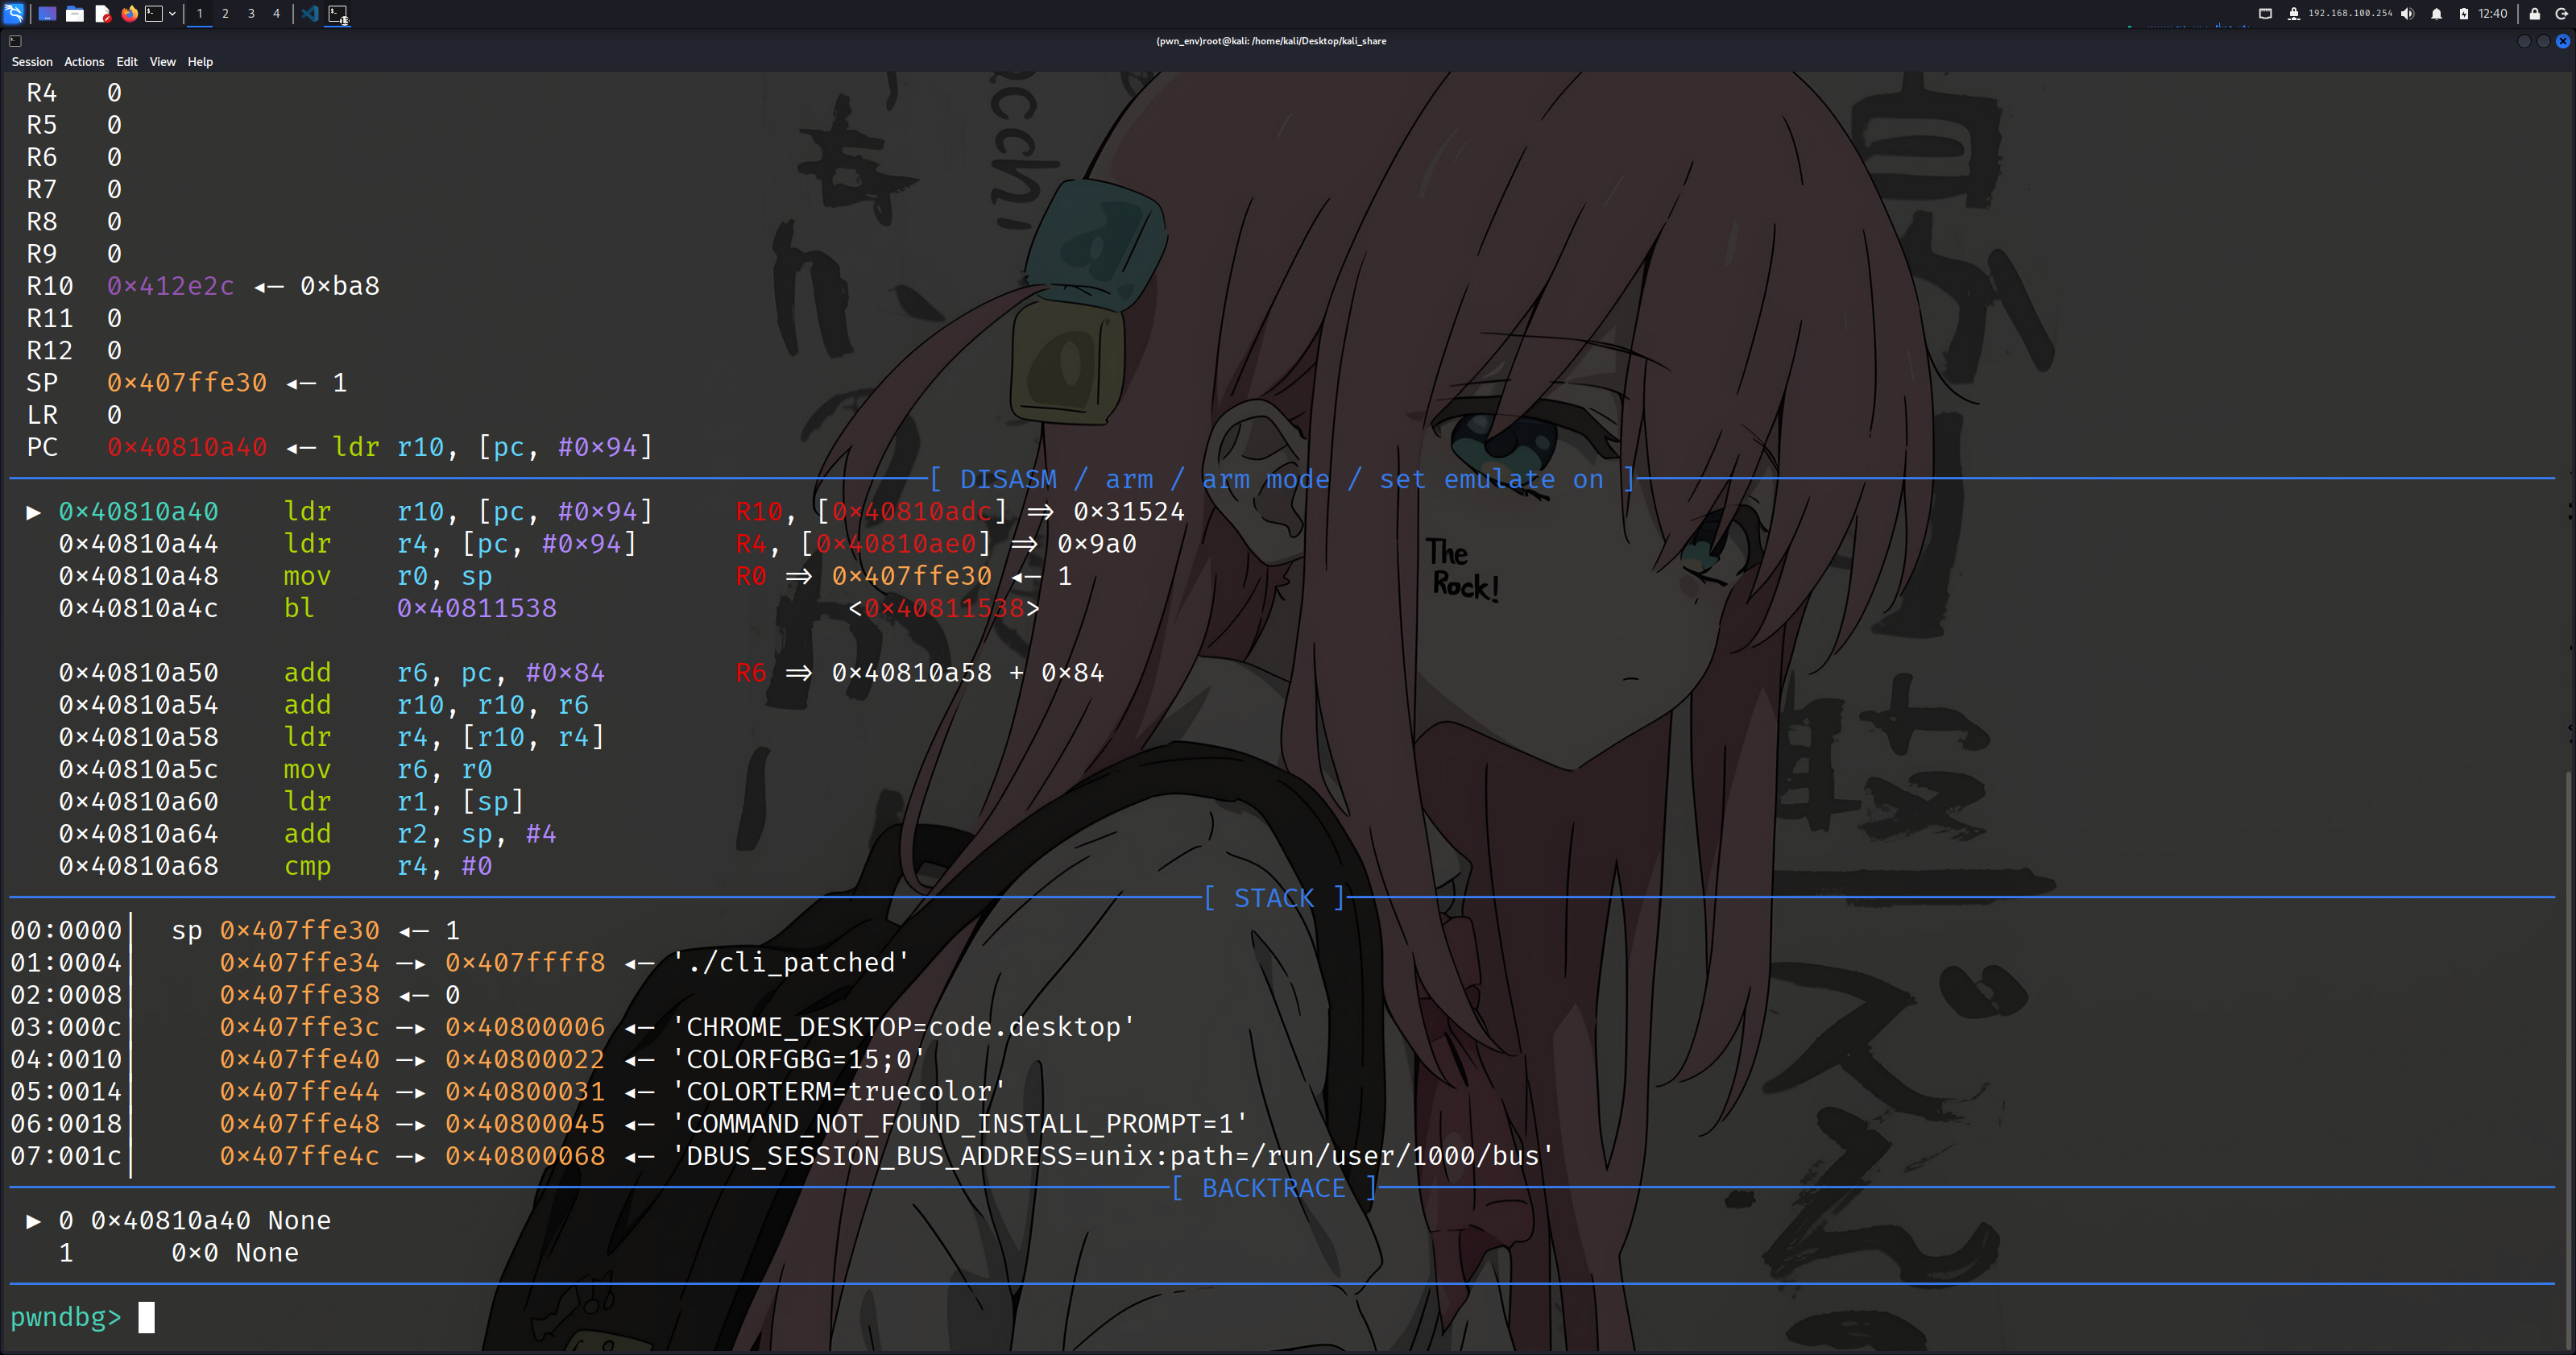The image size is (2576, 1355).
Task: Open the file manager from the panel
Action: [x=75, y=13]
